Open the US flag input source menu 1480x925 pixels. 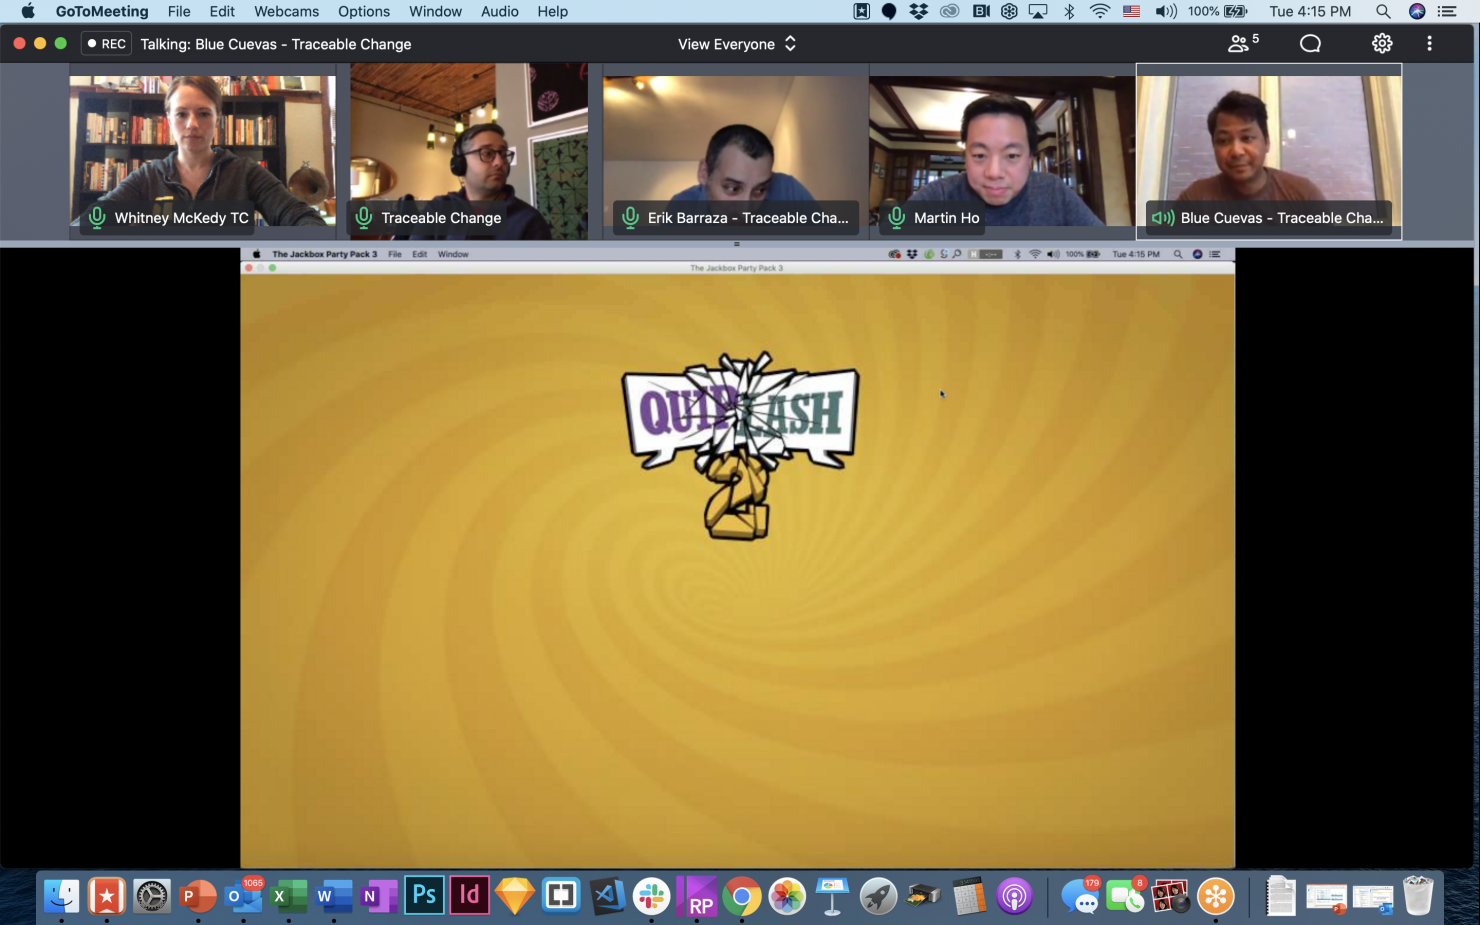(1131, 11)
